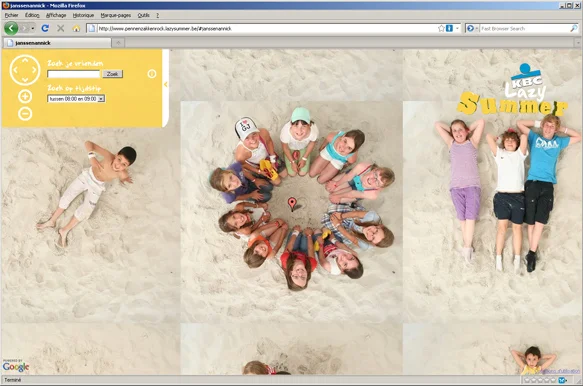This screenshot has width=583, height=386.
Task: Click the greyed Forward arrow button
Action: tap(25, 28)
